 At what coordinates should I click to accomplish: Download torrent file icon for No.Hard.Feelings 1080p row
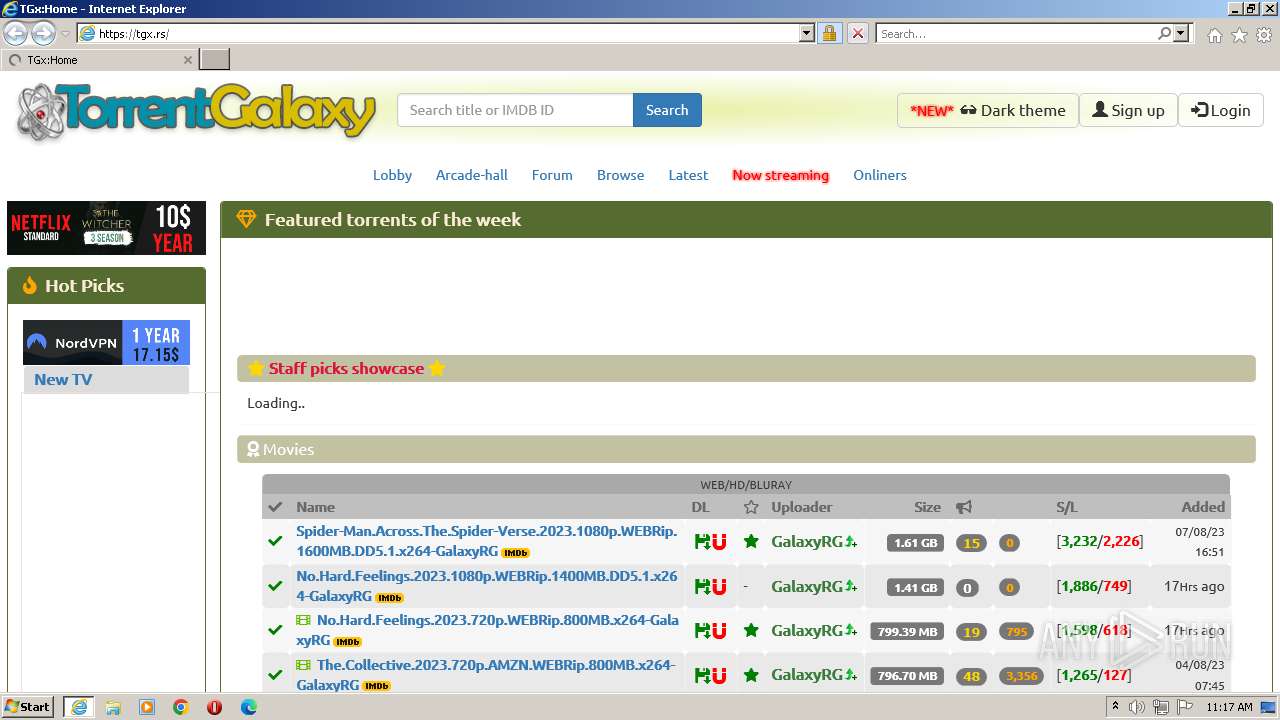(702, 587)
